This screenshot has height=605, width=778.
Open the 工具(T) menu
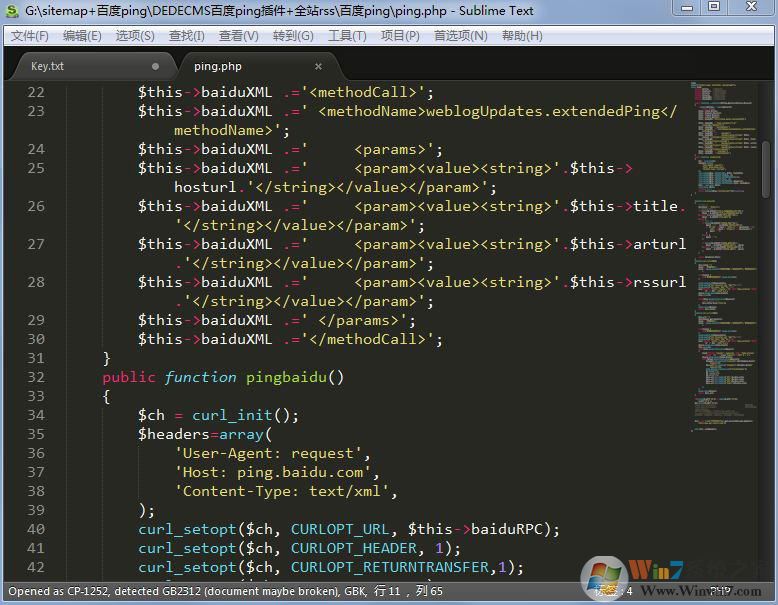click(347, 36)
